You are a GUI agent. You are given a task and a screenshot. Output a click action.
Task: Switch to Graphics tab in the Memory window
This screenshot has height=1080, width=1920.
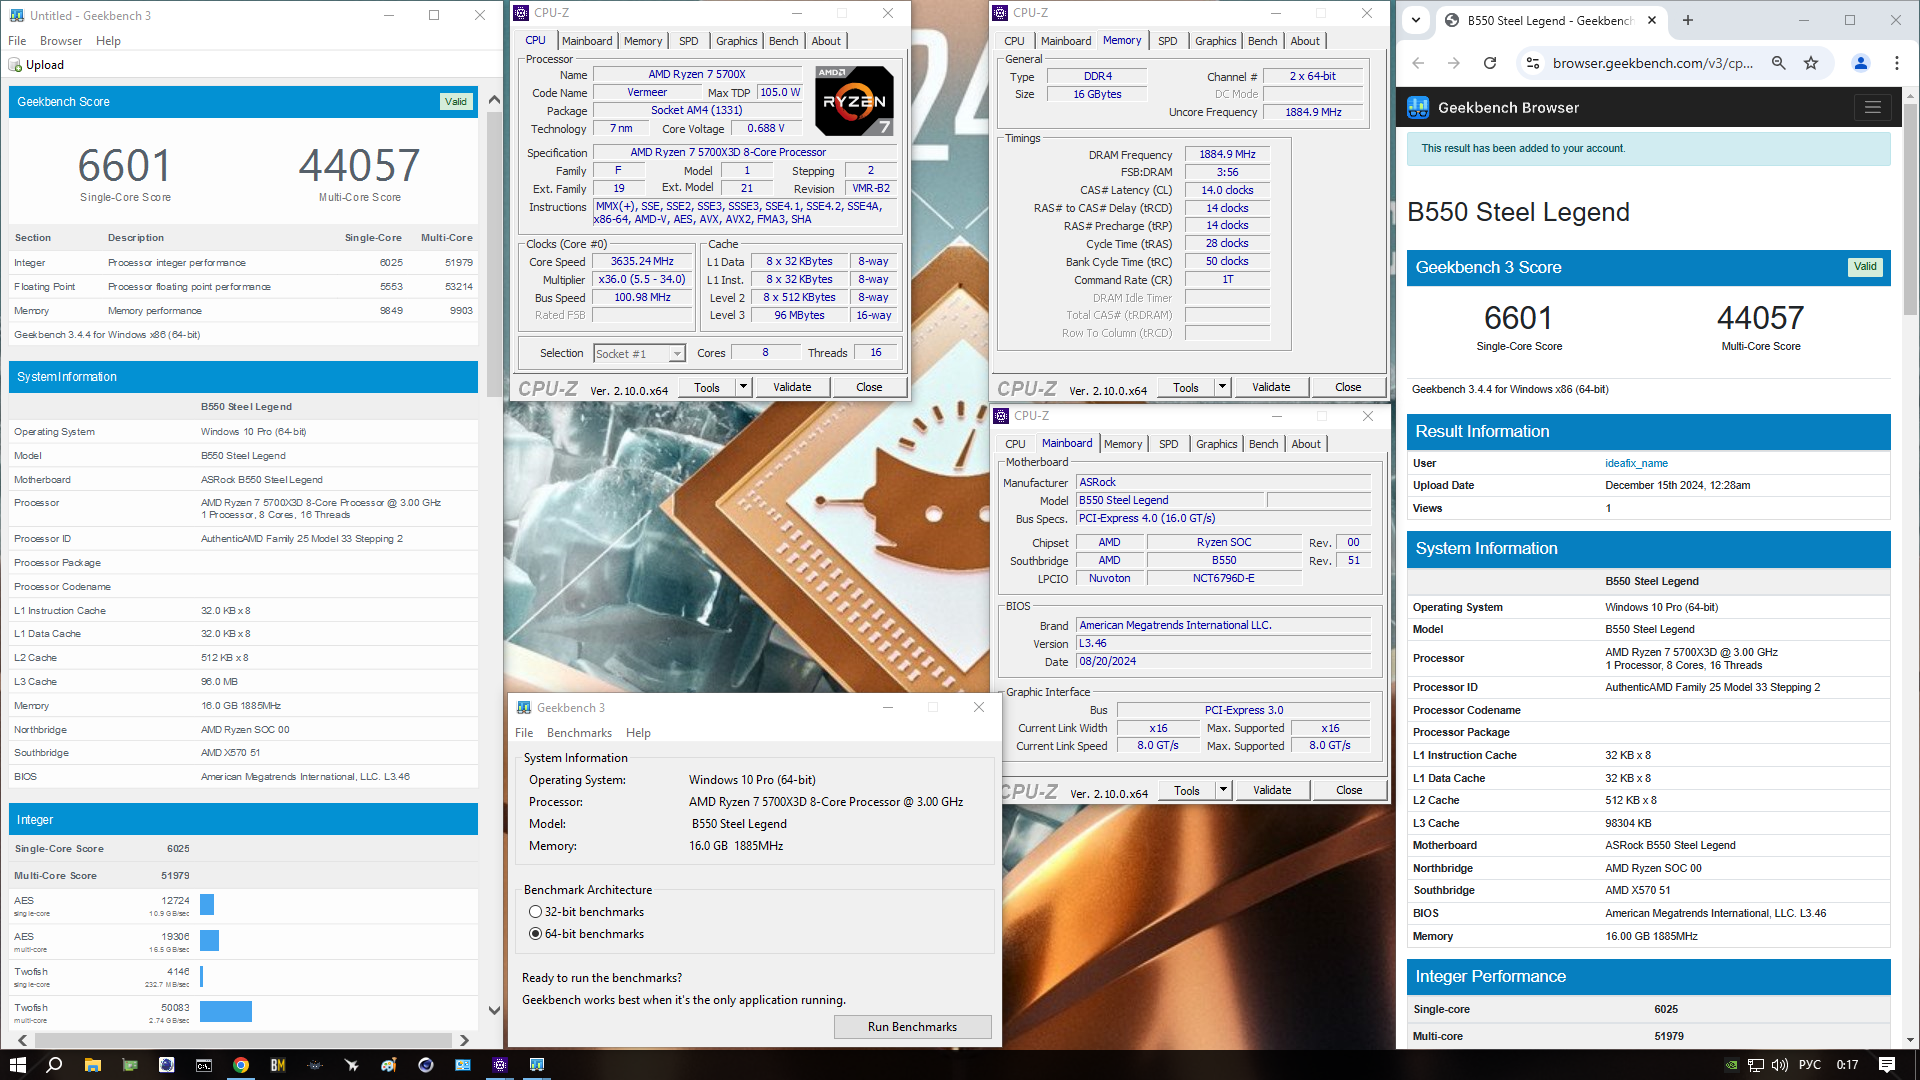pos(1216,41)
